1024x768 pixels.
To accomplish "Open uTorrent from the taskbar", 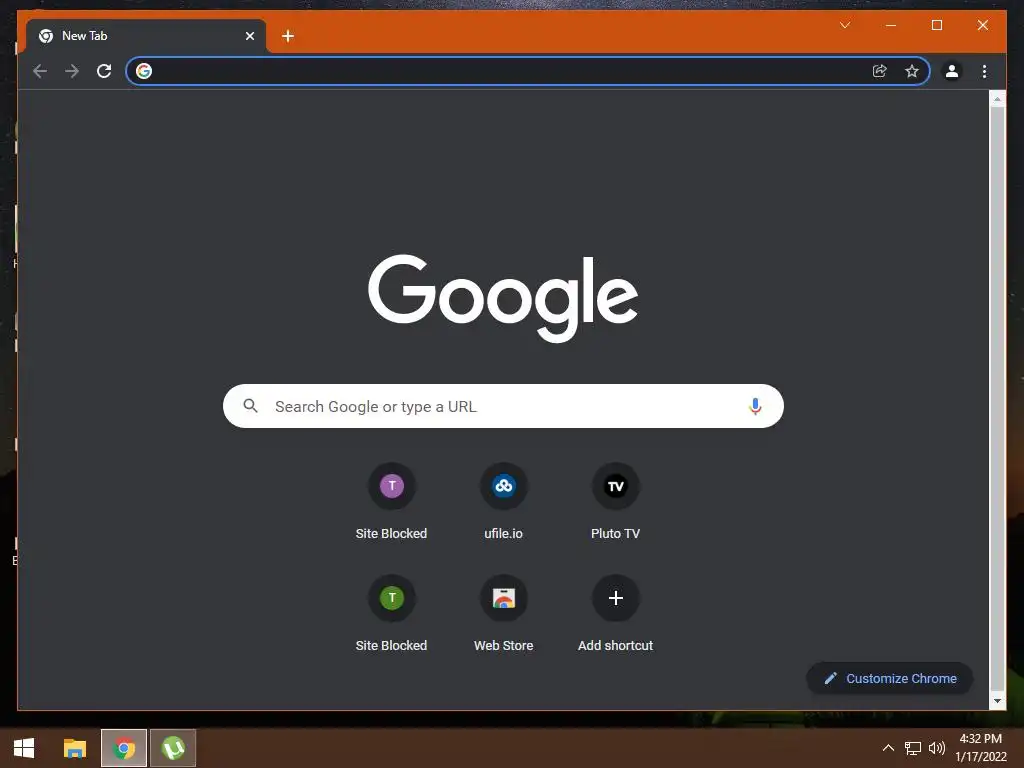I will [173, 748].
